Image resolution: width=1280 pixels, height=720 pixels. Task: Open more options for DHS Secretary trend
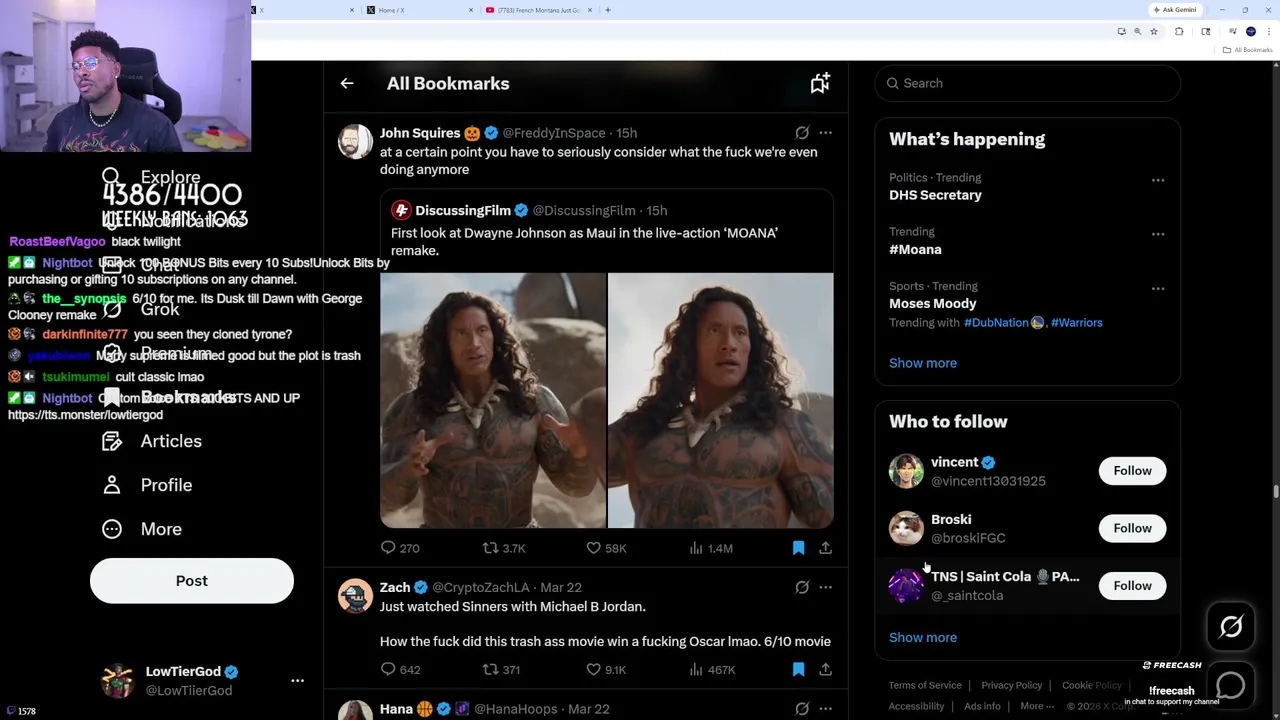point(1158,180)
